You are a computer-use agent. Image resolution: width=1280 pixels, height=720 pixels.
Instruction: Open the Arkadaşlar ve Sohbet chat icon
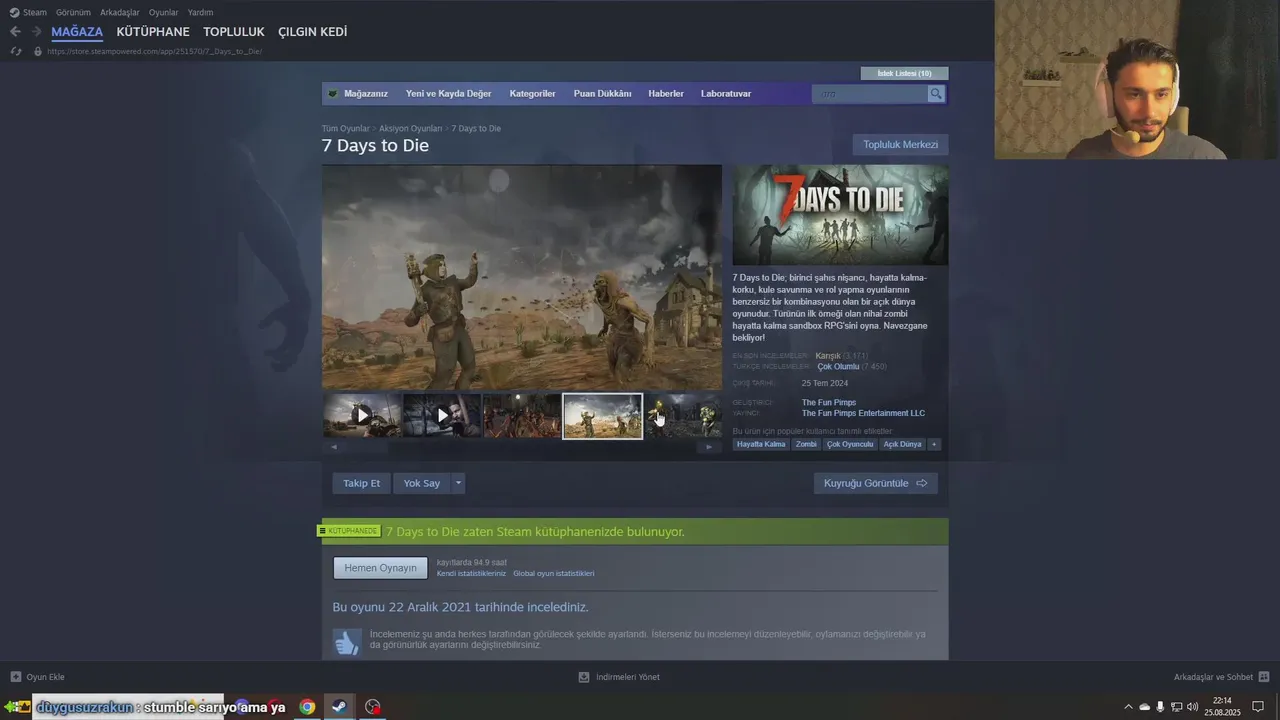click(1264, 677)
